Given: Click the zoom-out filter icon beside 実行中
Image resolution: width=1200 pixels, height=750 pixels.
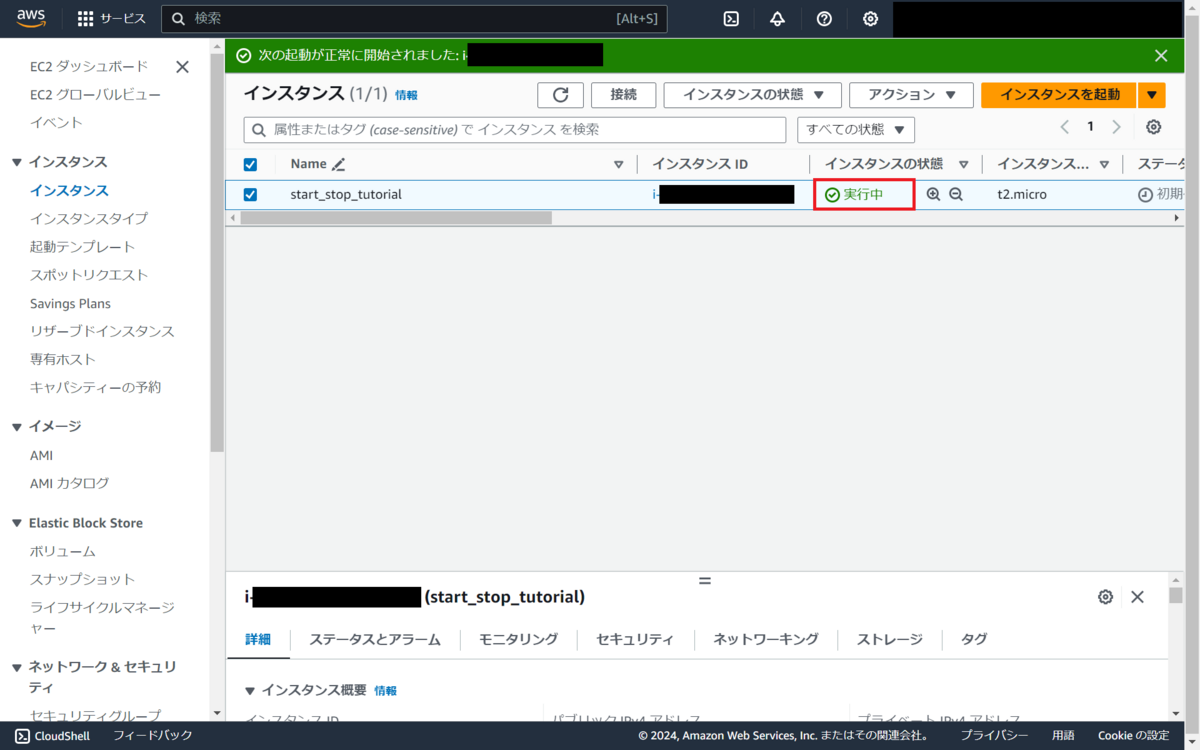Looking at the screenshot, I should point(956,194).
